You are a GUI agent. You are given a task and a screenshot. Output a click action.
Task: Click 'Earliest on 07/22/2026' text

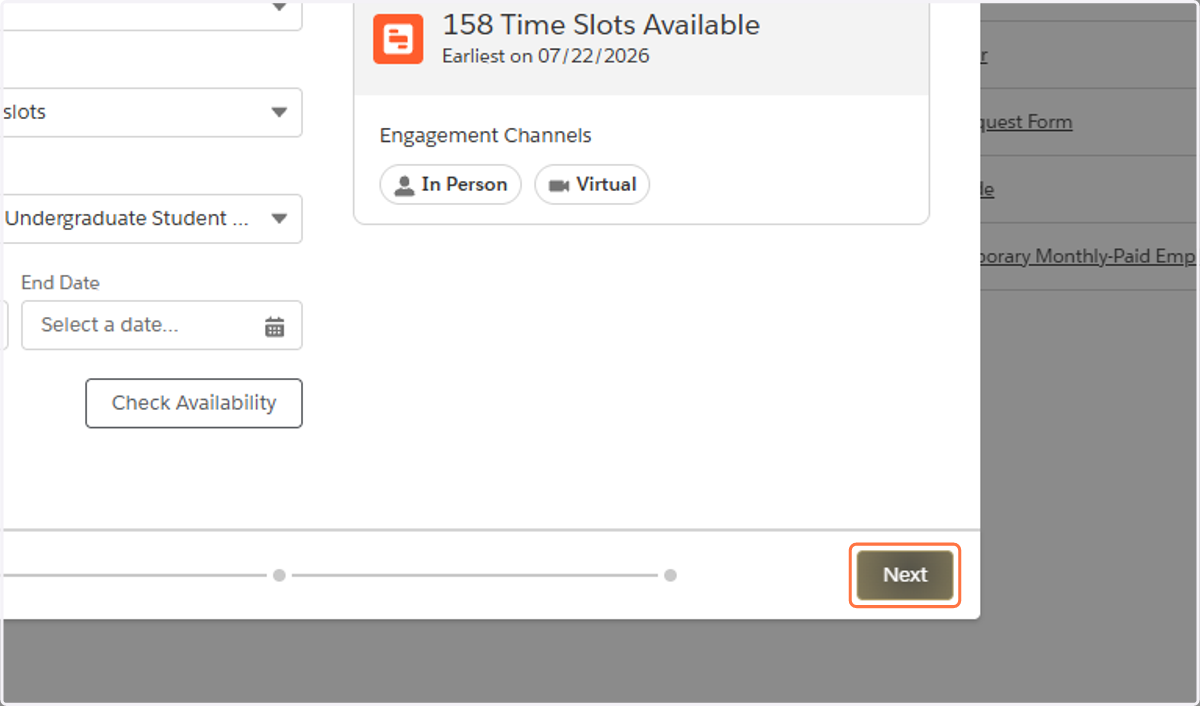click(x=546, y=56)
